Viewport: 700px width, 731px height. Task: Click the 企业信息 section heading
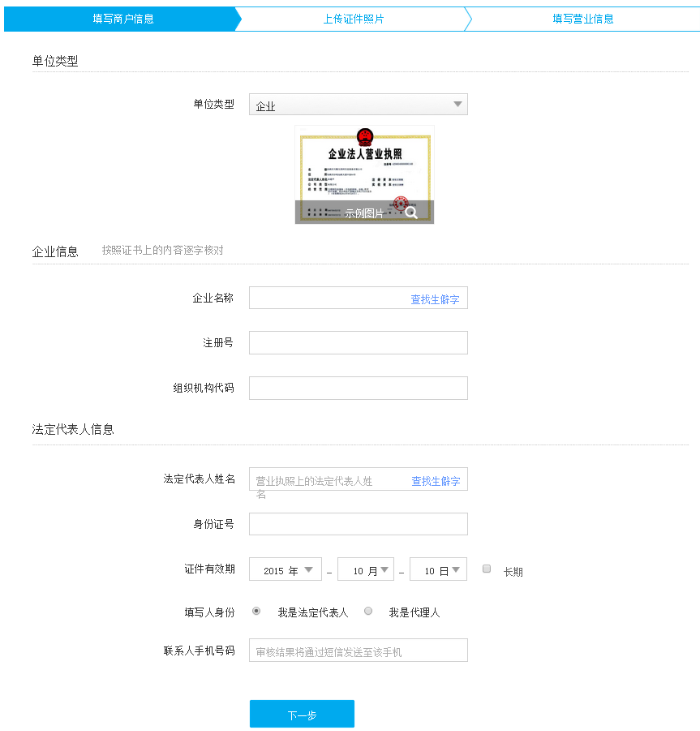[x=55, y=252]
